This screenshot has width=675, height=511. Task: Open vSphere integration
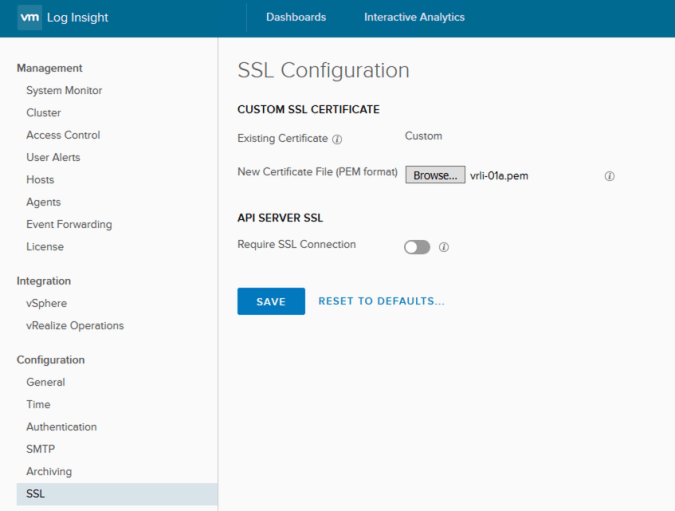[46, 304]
